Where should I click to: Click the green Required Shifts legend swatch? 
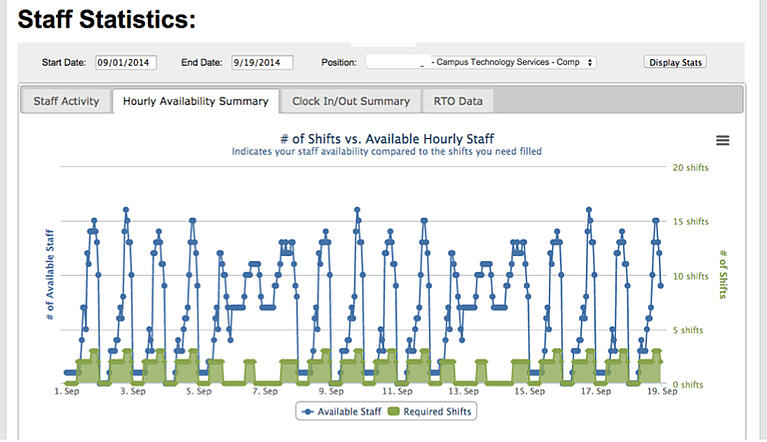(393, 411)
